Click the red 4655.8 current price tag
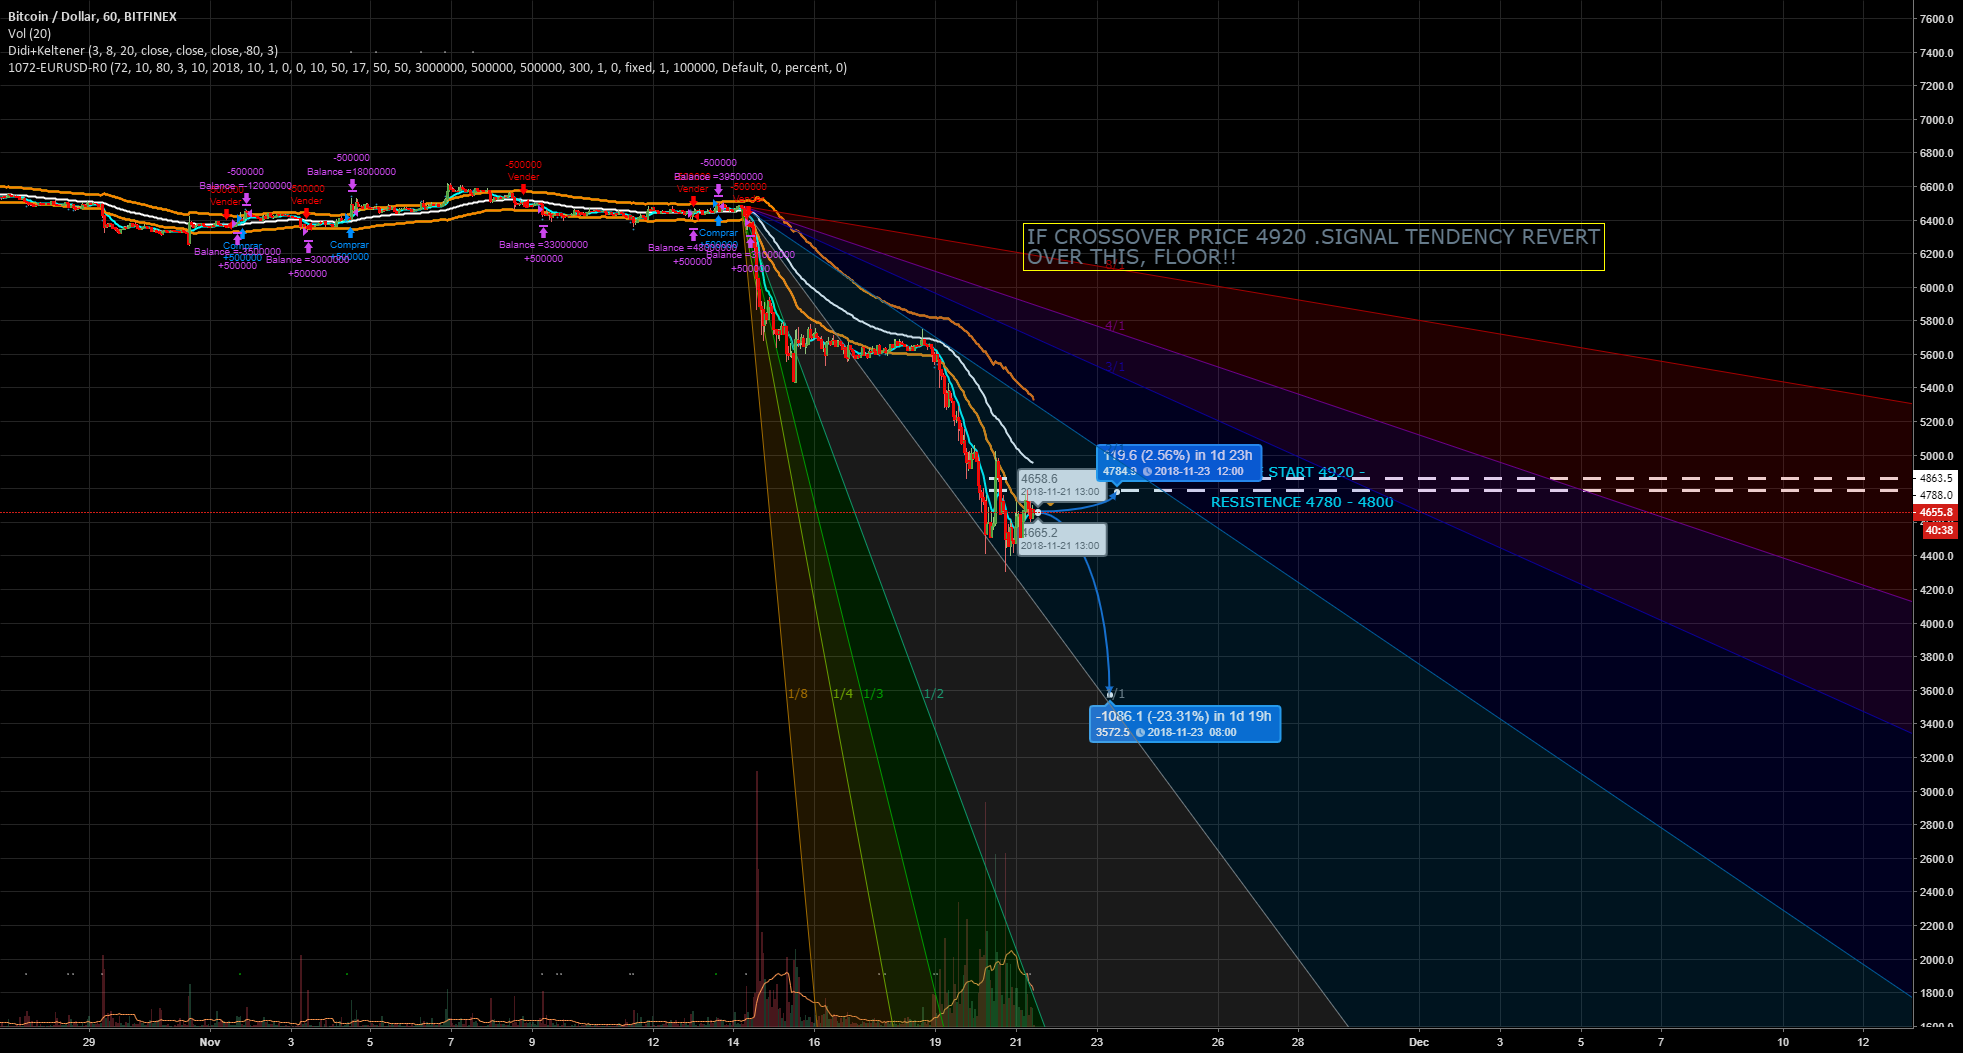The width and height of the screenshot is (1963, 1053). 1938,512
